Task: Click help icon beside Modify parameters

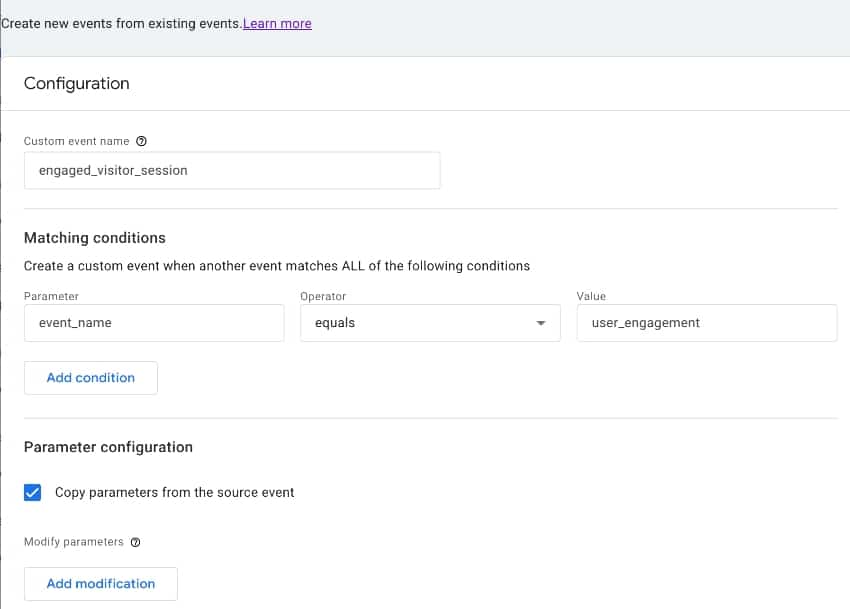Action: coord(136,542)
